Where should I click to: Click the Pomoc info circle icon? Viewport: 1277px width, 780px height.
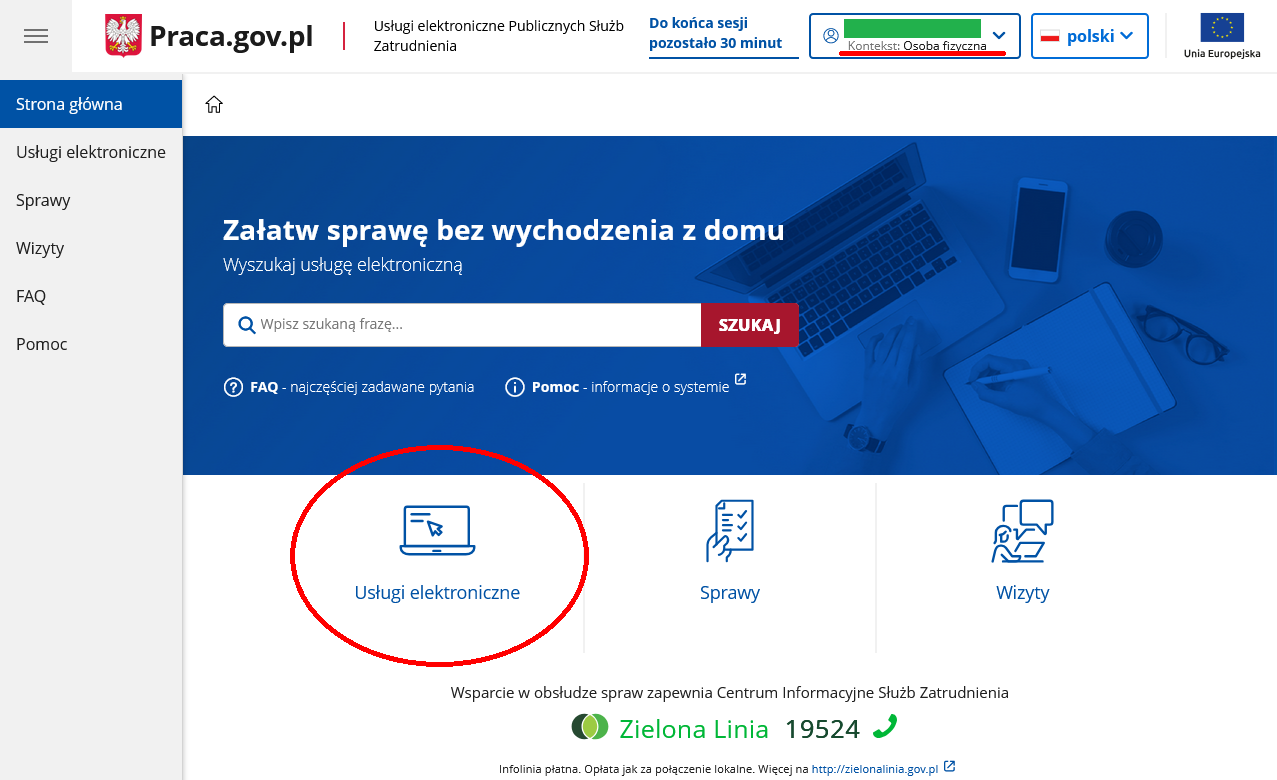515,387
